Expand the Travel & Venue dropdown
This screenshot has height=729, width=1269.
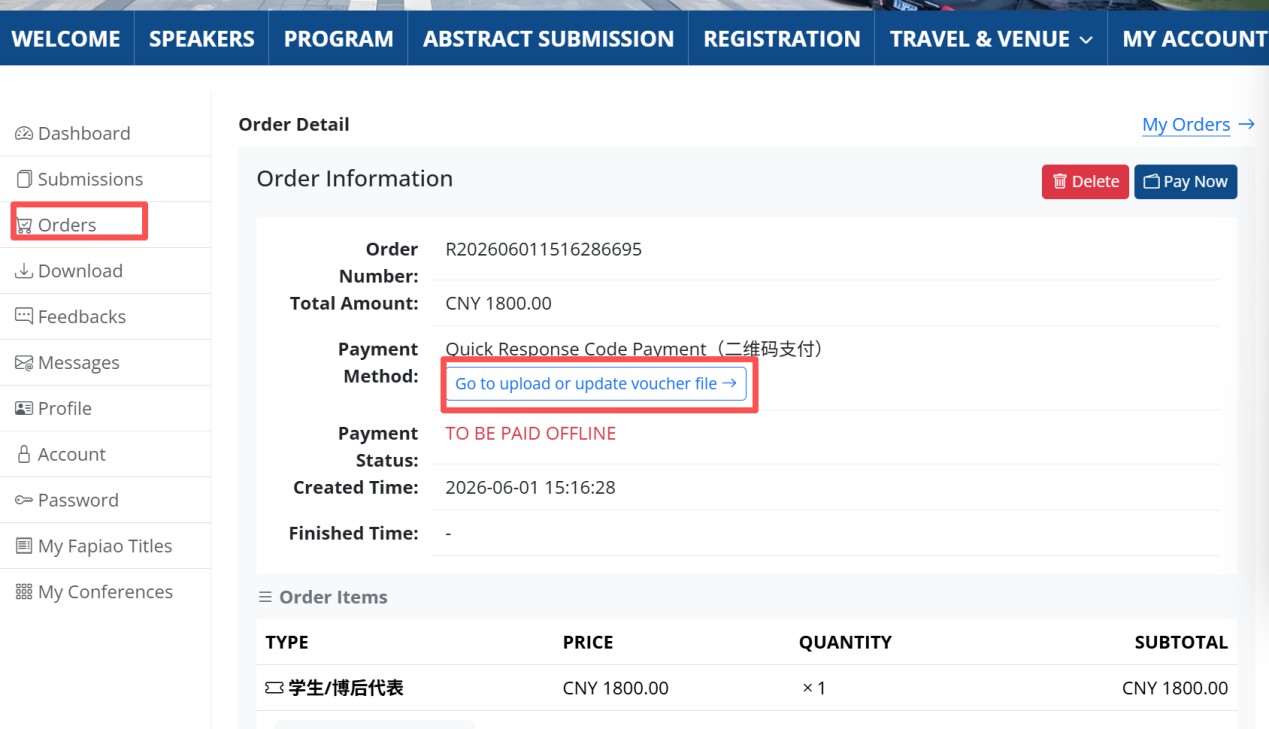(991, 39)
